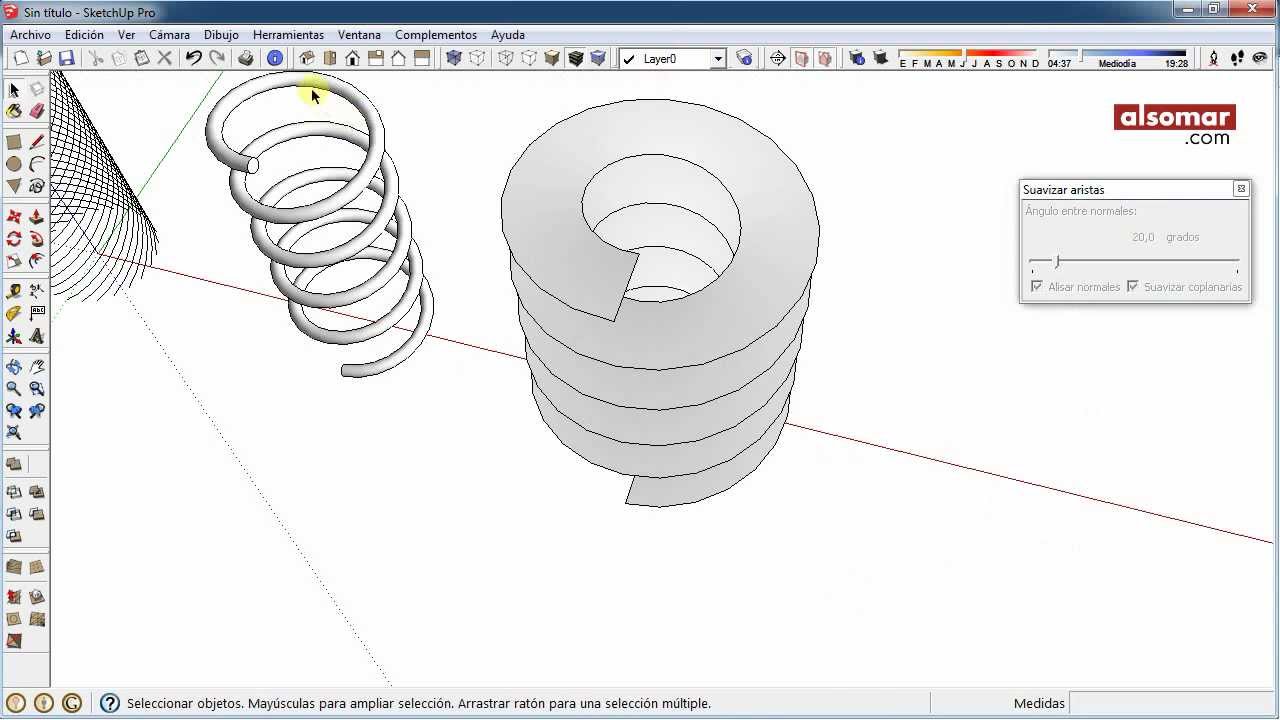Activate the Move tool
This screenshot has height=720, width=1280.
tap(14, 217)
